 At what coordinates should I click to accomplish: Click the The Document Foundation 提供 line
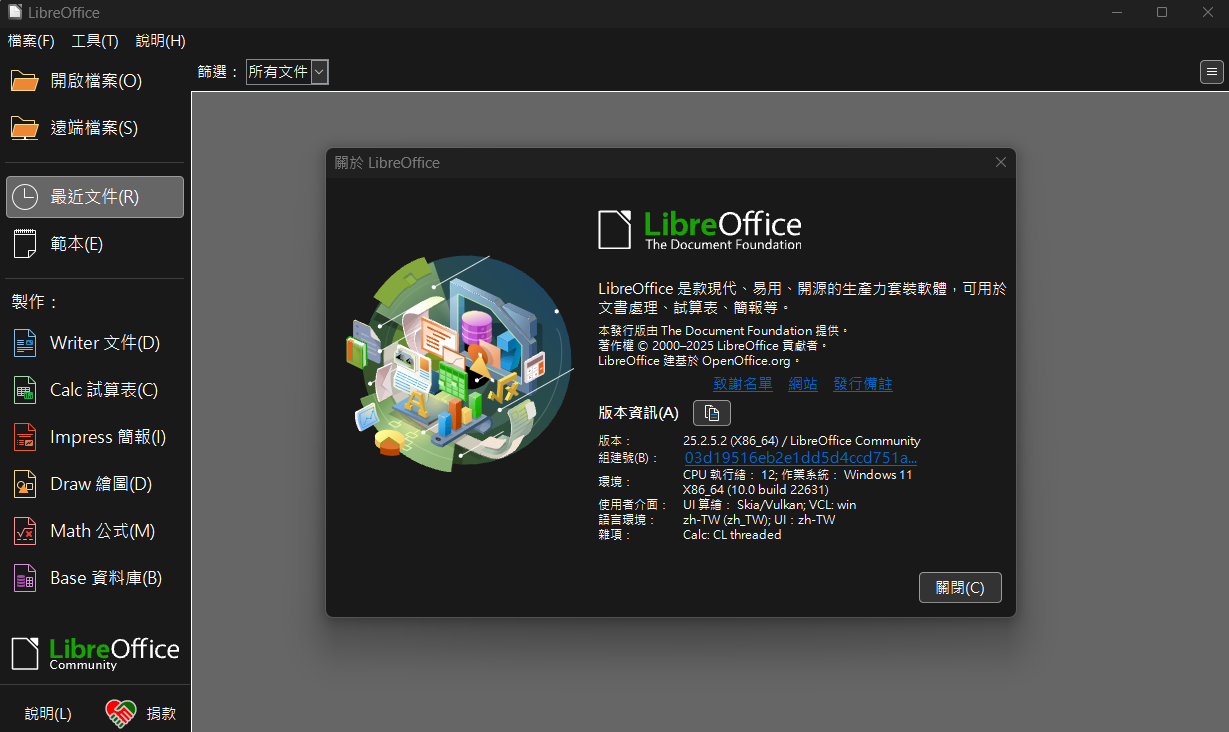tap(724, 331)
